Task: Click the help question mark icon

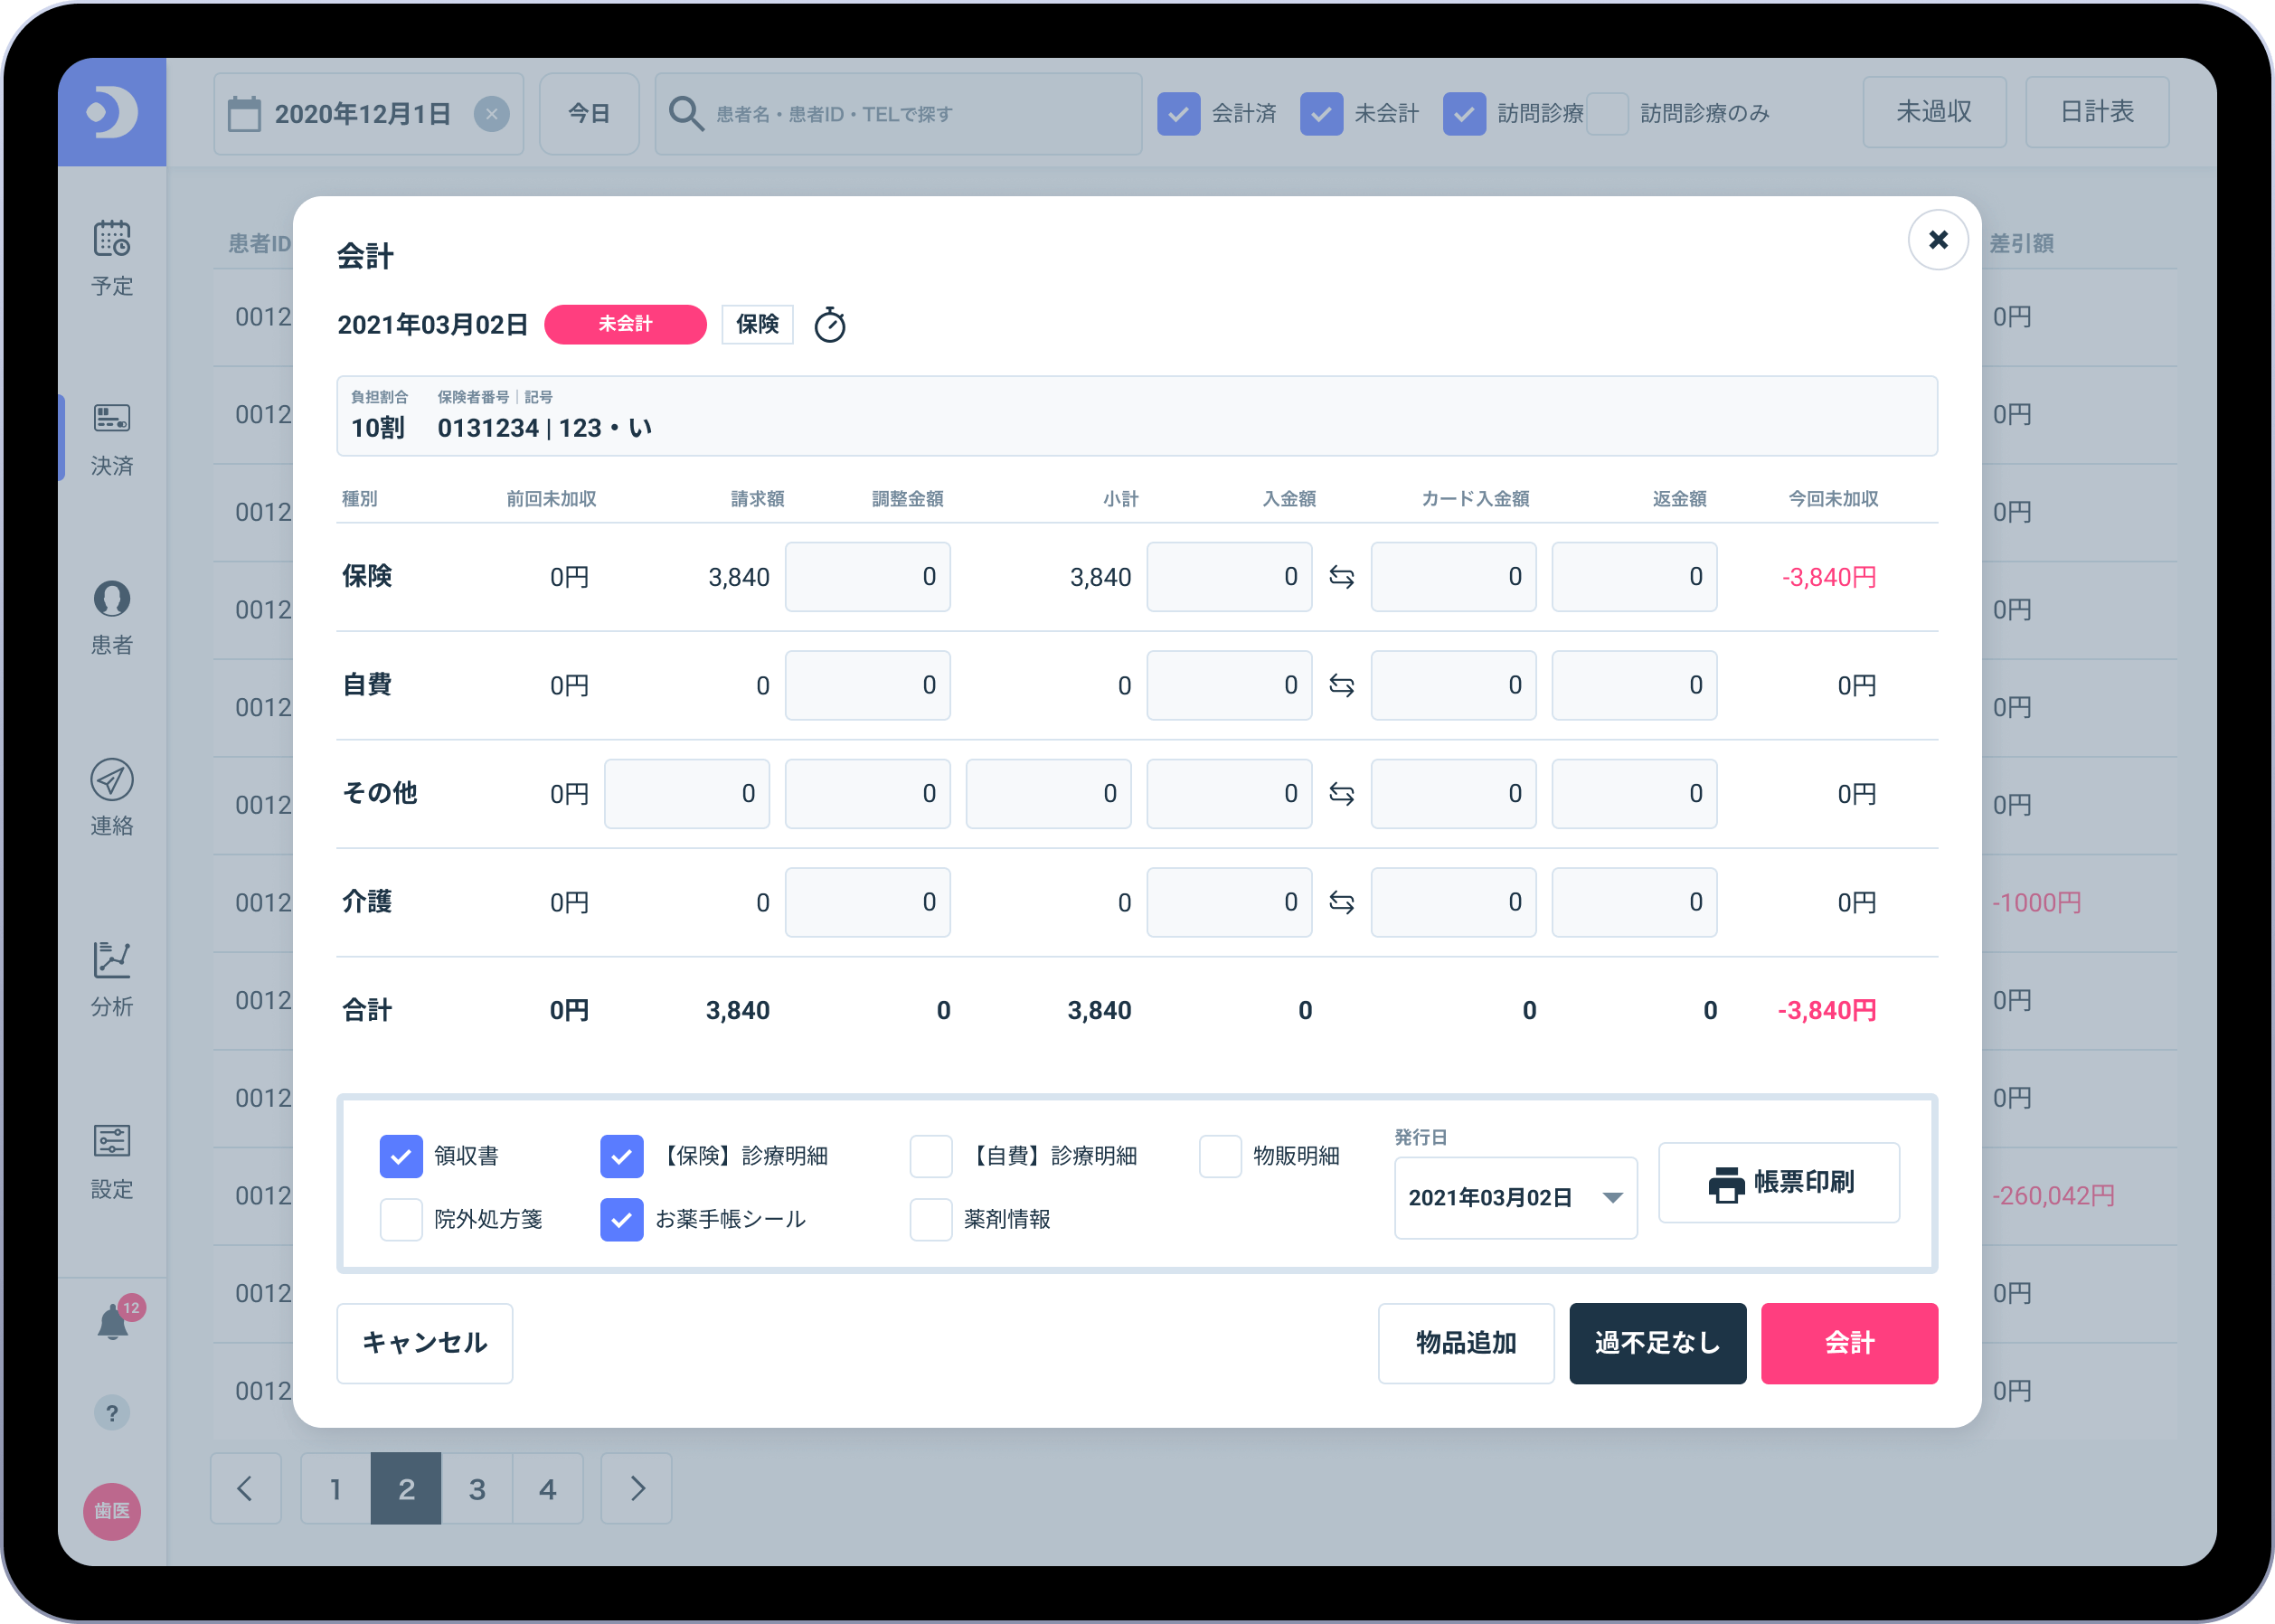Action: click(x=112, y=1413)
